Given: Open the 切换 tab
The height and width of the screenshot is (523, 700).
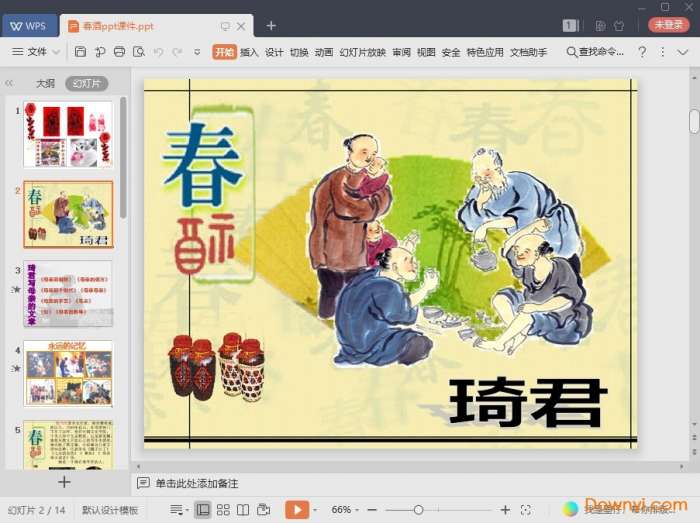Looking at the screenshot, I should tap(299, 52).
